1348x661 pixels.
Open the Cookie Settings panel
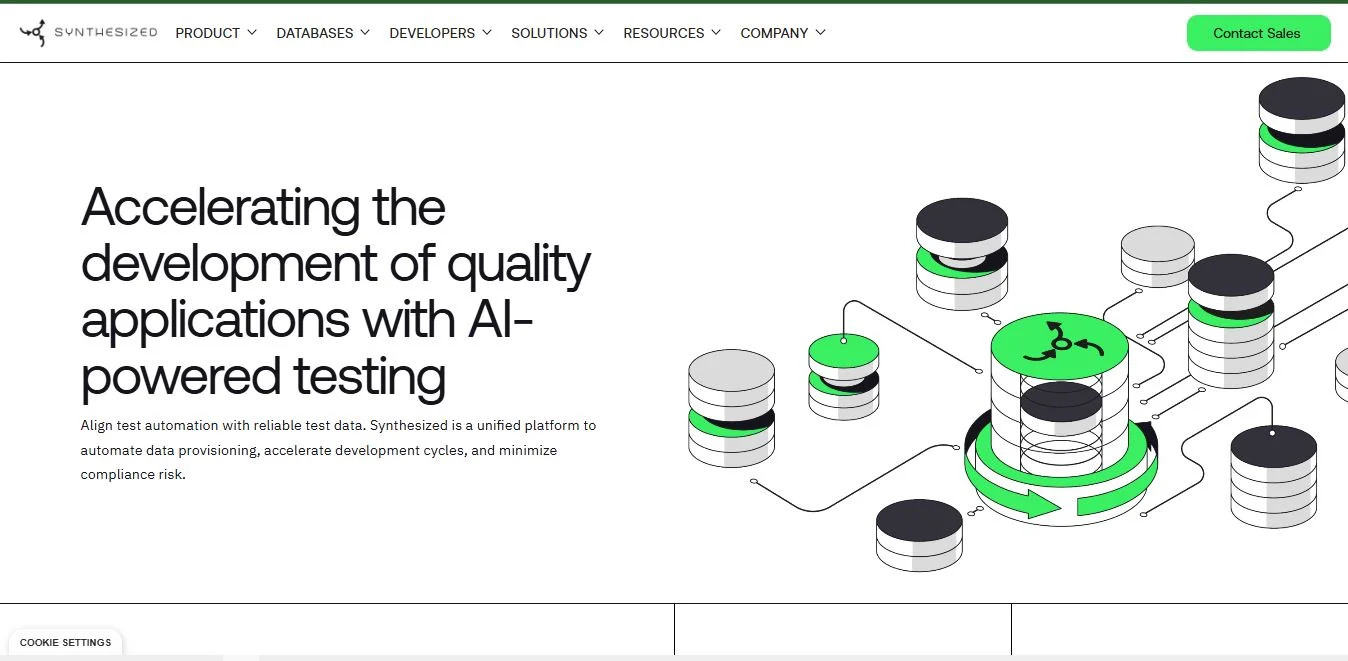(x=65, y=642)
